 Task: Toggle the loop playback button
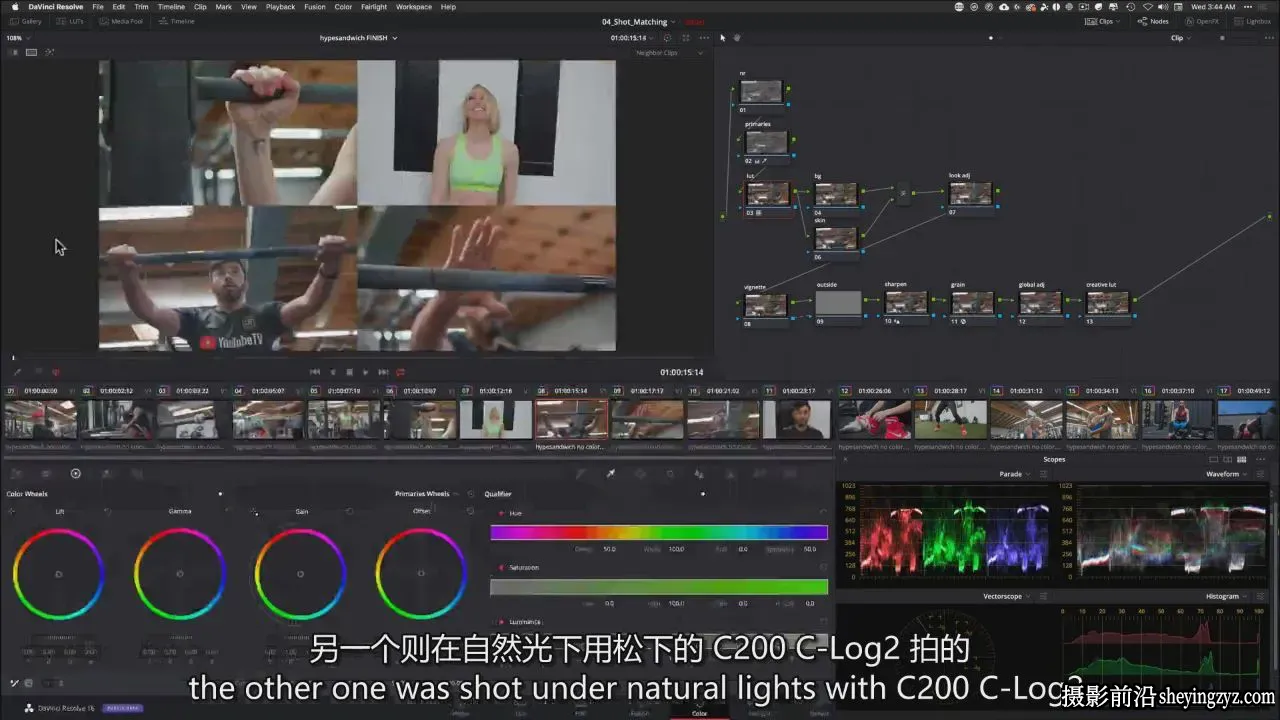400,372
